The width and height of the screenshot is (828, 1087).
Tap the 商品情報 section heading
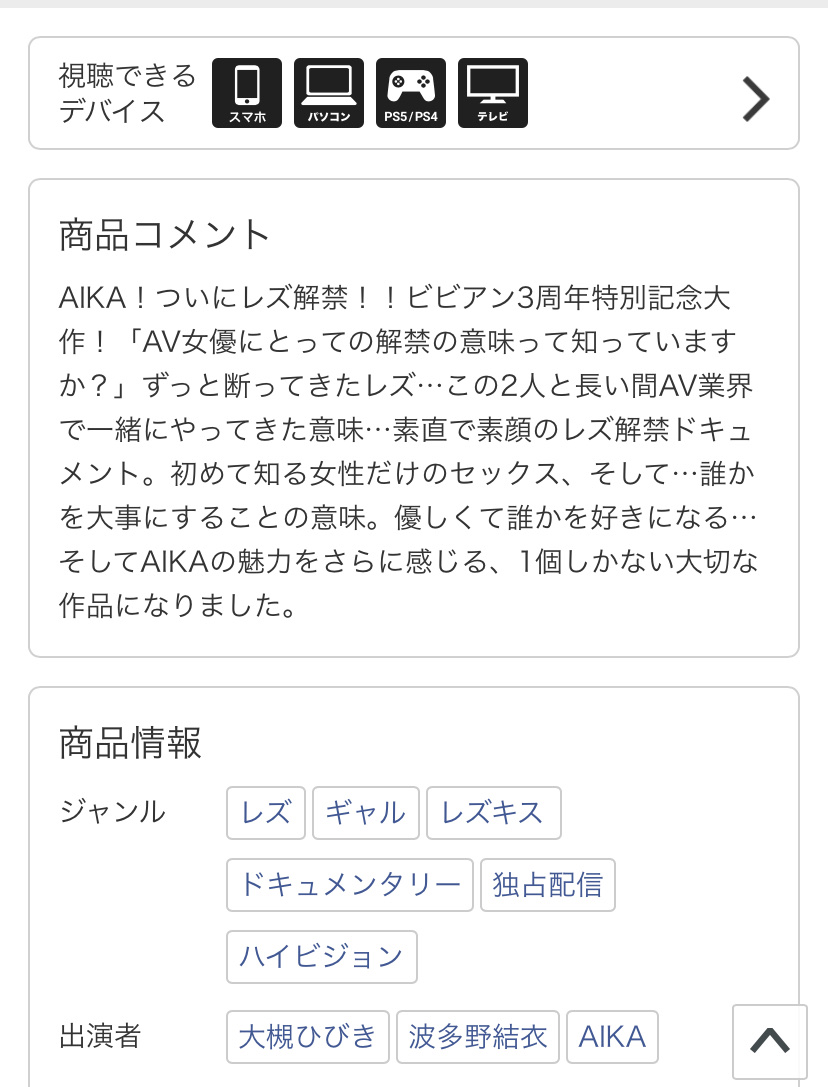pyautogui.click(x=130, y=742)
